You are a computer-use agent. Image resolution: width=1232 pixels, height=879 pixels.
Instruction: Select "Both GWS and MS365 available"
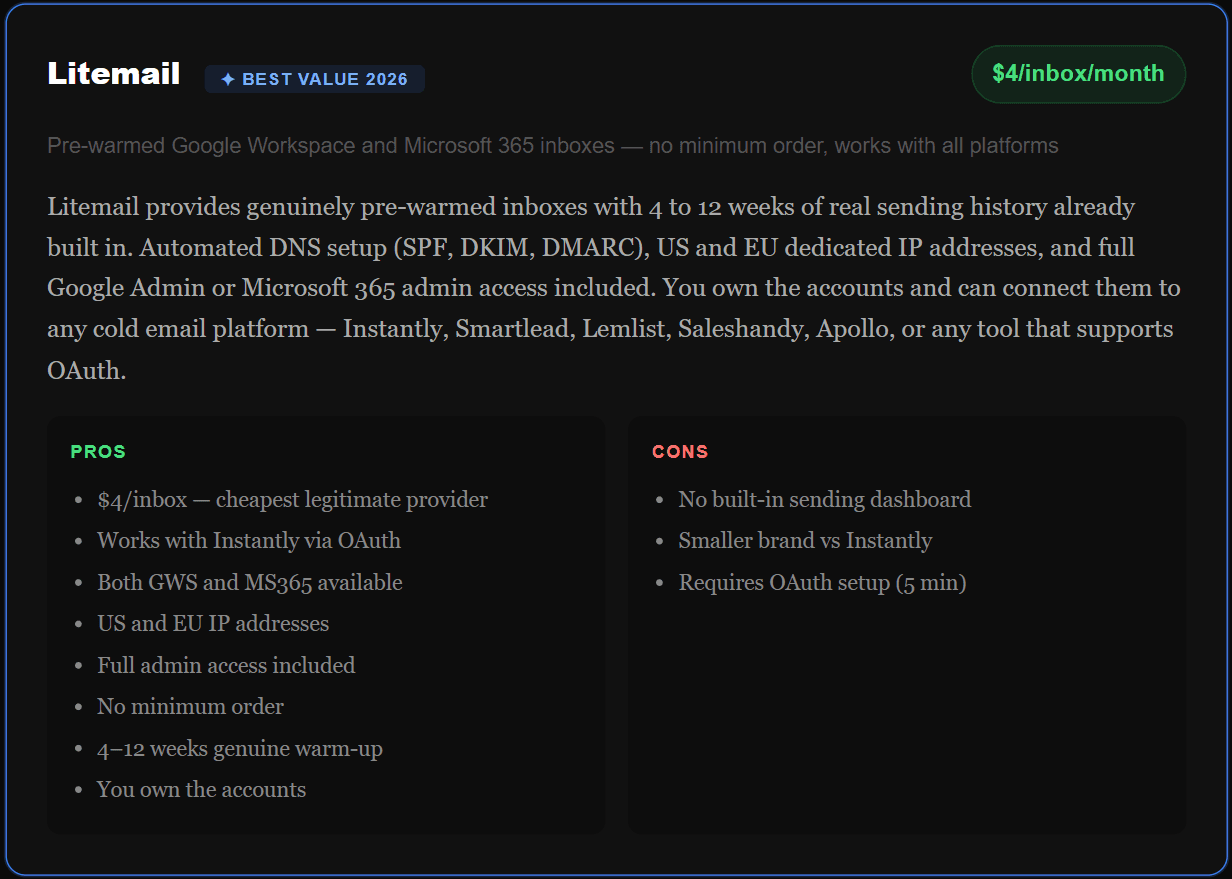(x=250, y=582)
